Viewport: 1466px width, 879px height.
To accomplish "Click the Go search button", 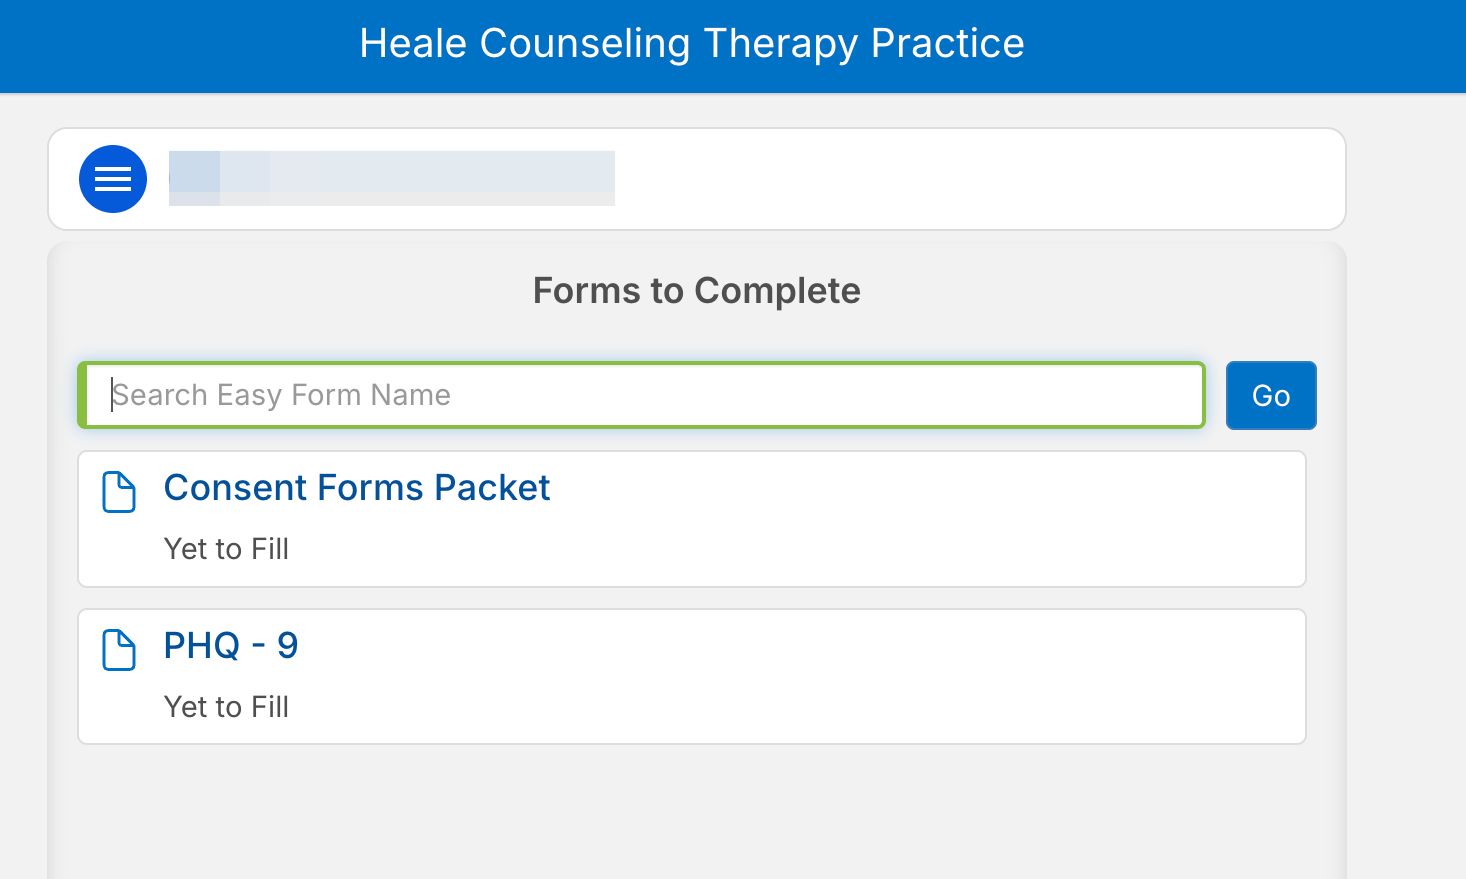I will (x=1271, y=395).
